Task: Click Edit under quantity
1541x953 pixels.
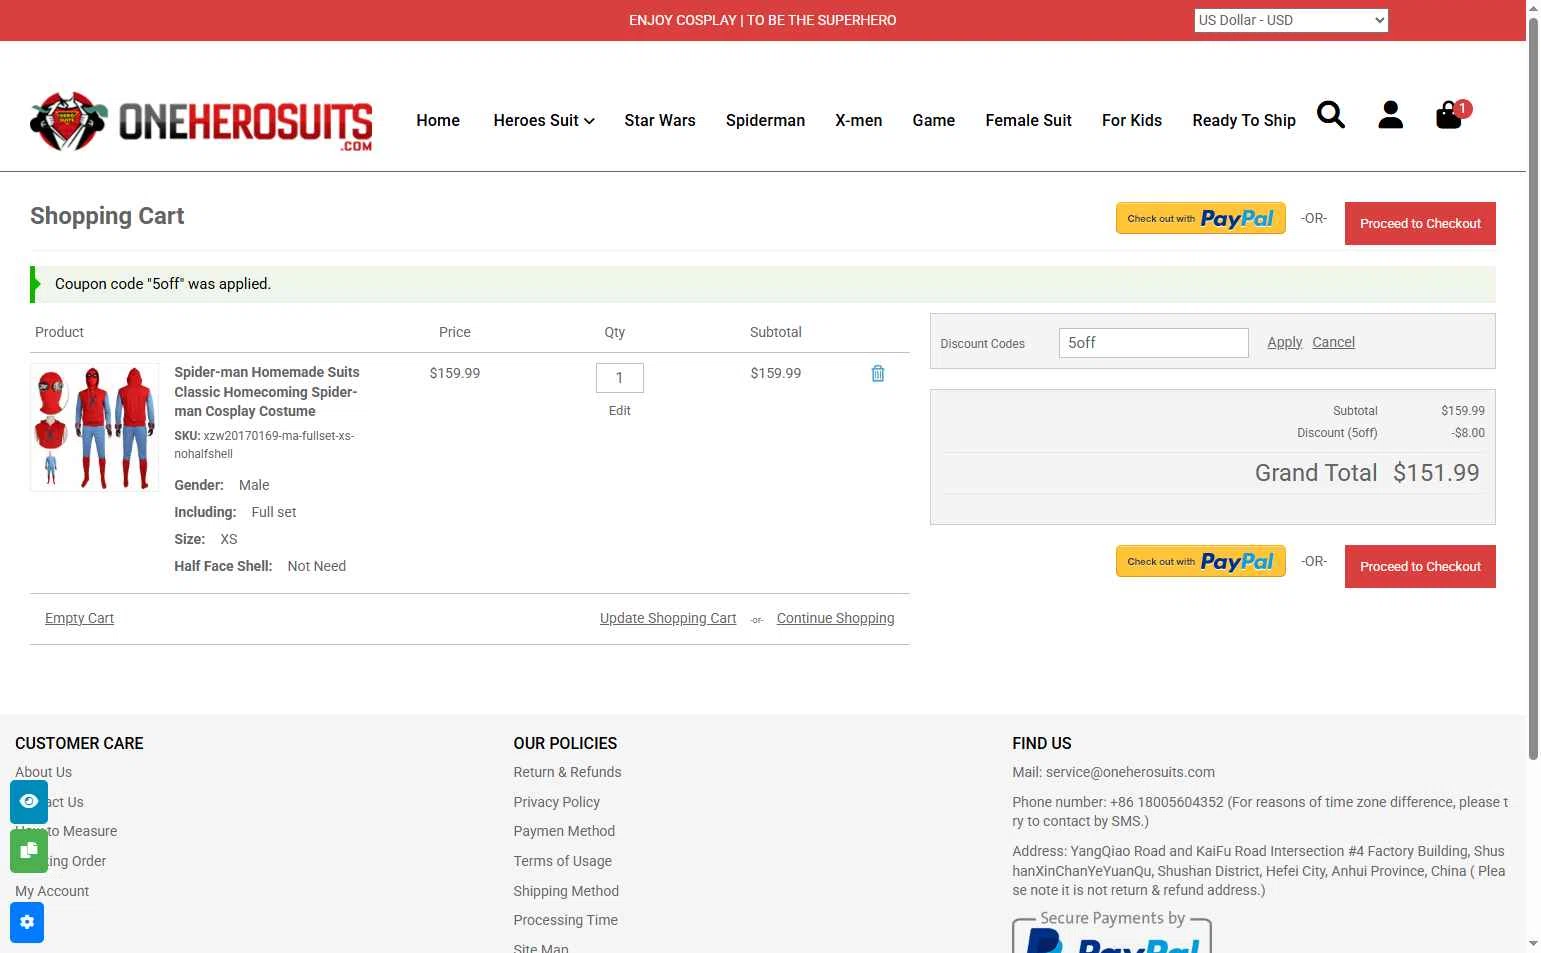Action: click(x=620, y=410)
